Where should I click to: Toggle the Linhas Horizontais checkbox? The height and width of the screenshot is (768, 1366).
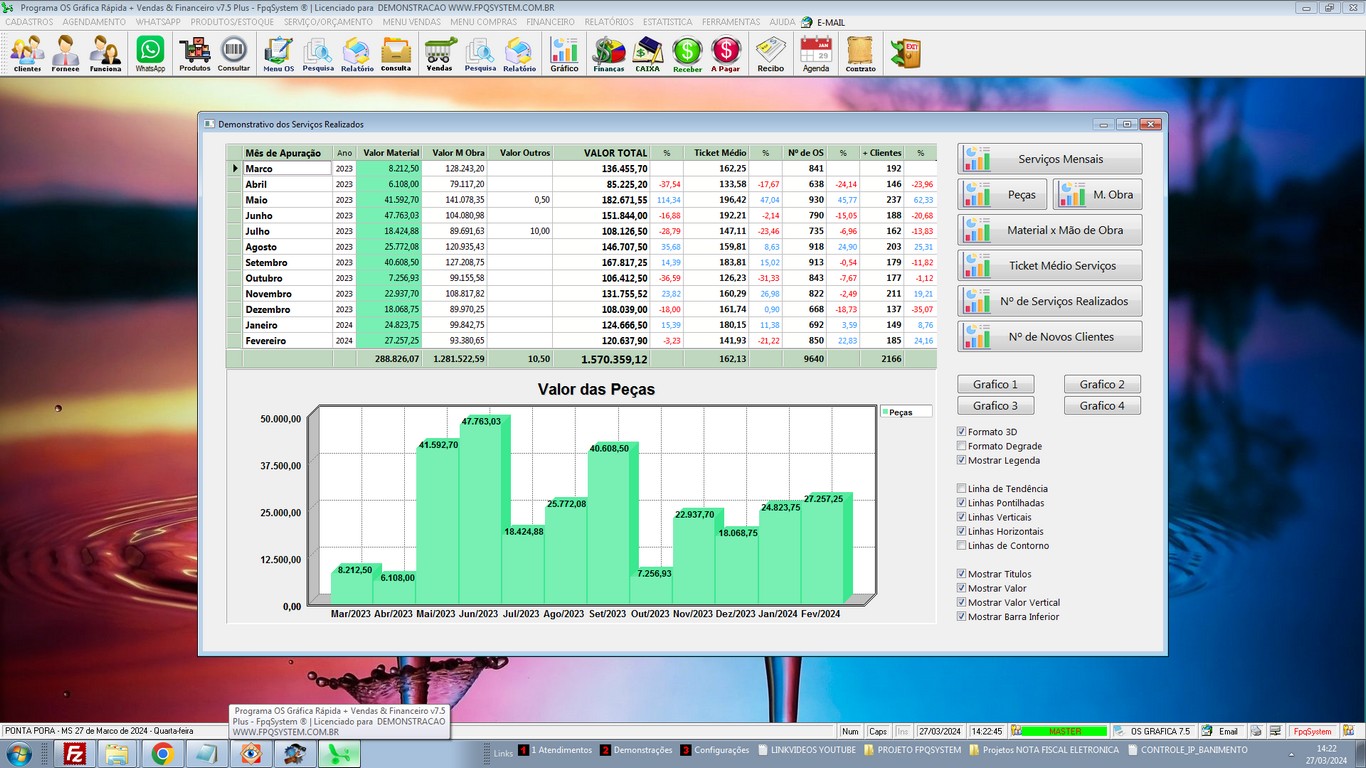(962, 531)
